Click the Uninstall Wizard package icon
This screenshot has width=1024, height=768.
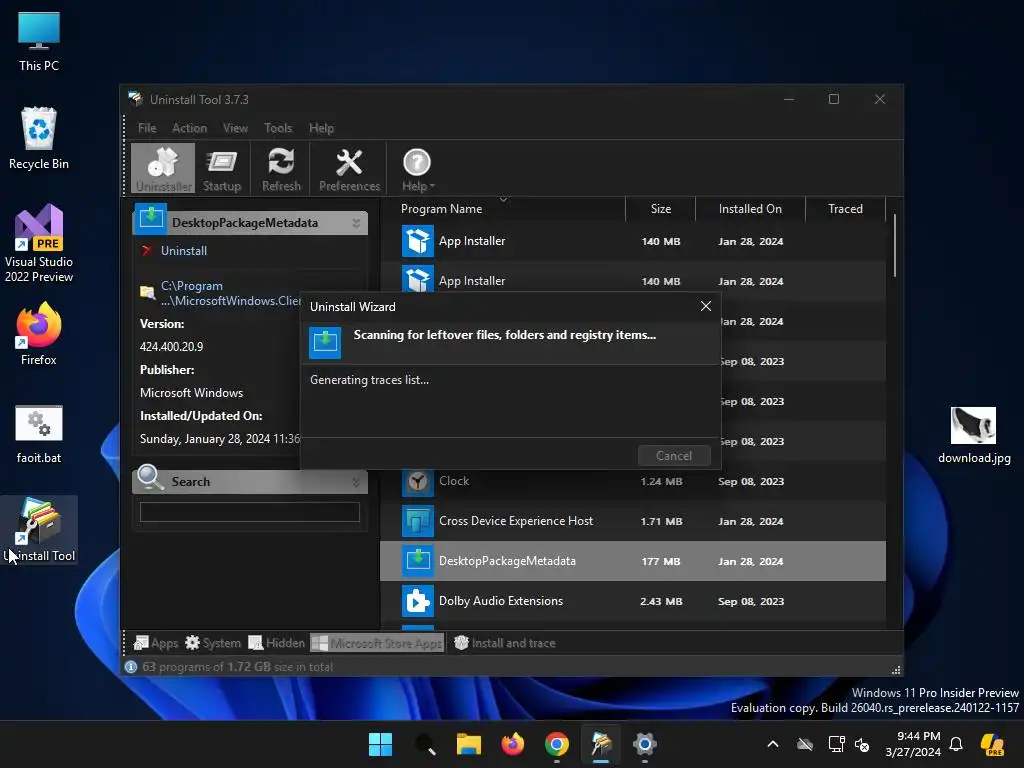coord(325,343)
